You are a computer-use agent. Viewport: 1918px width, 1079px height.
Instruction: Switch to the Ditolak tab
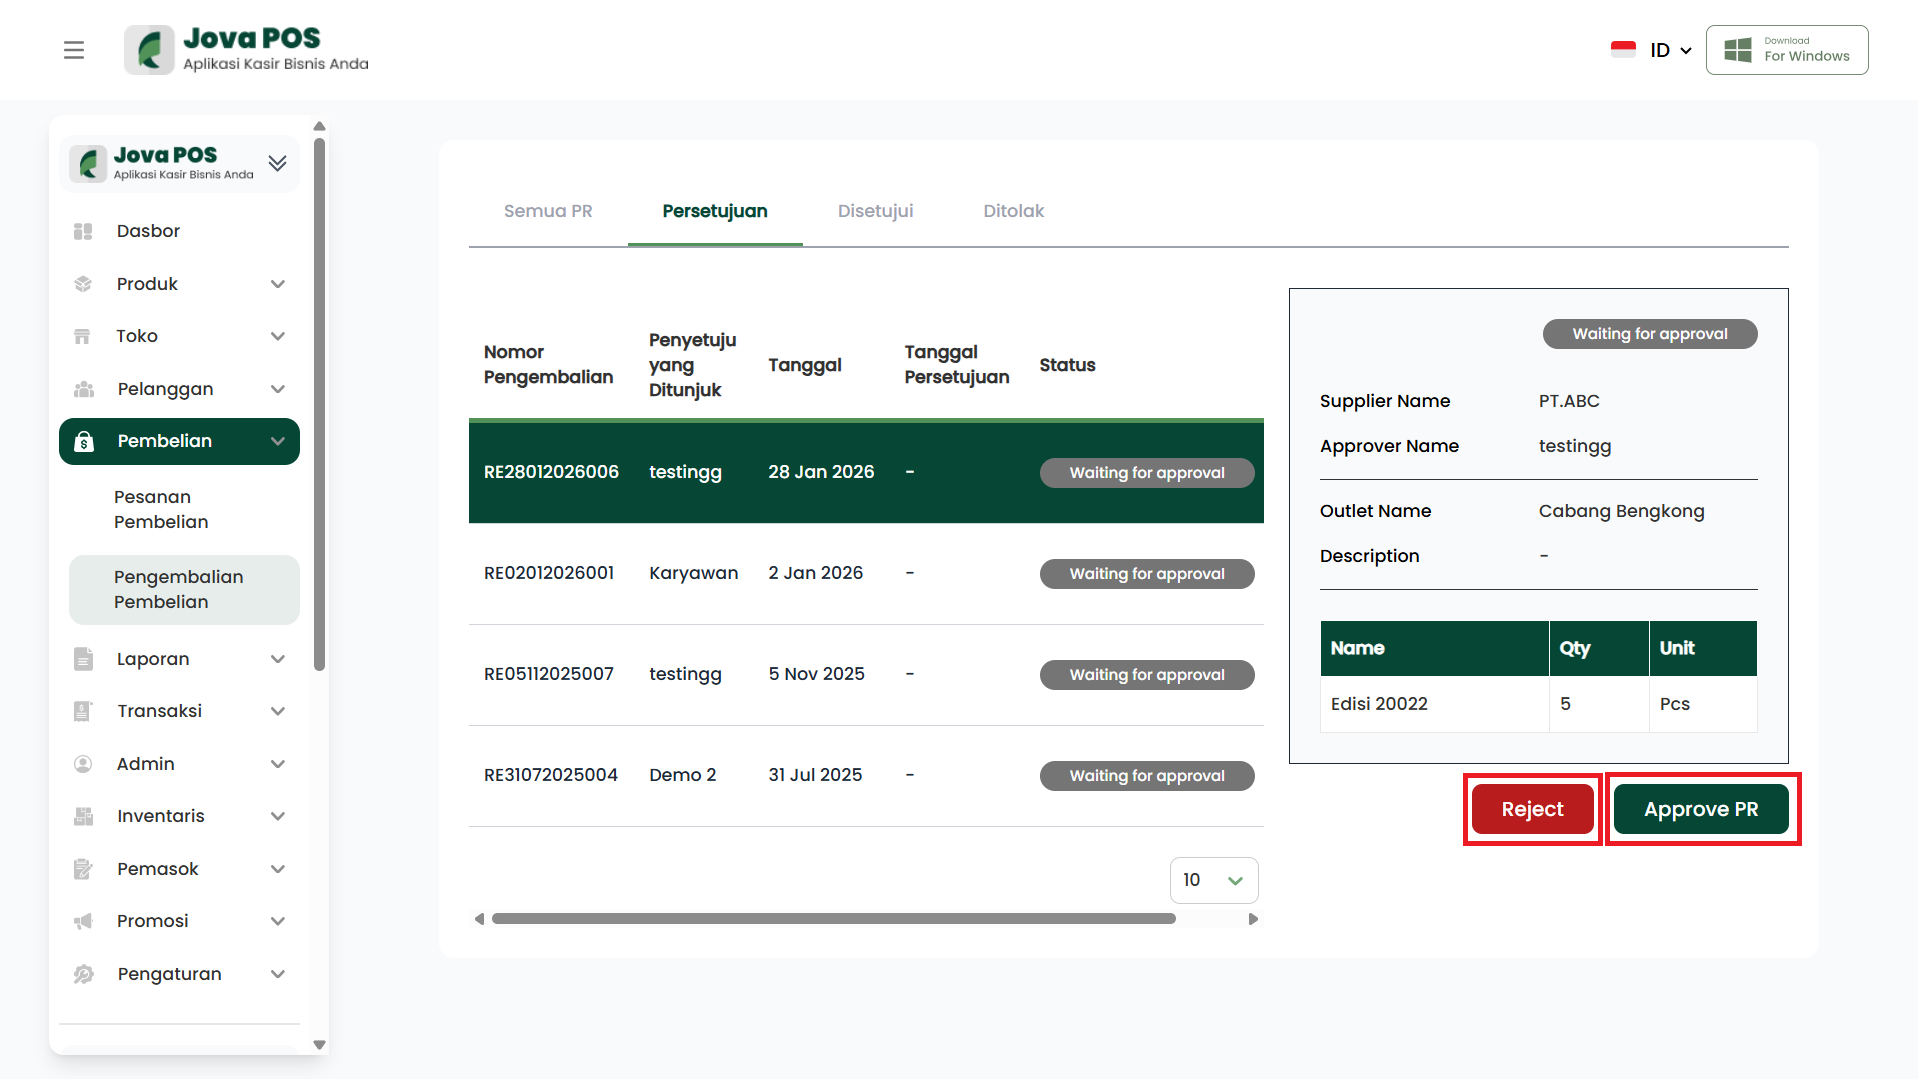click(x=1013, y=211)
